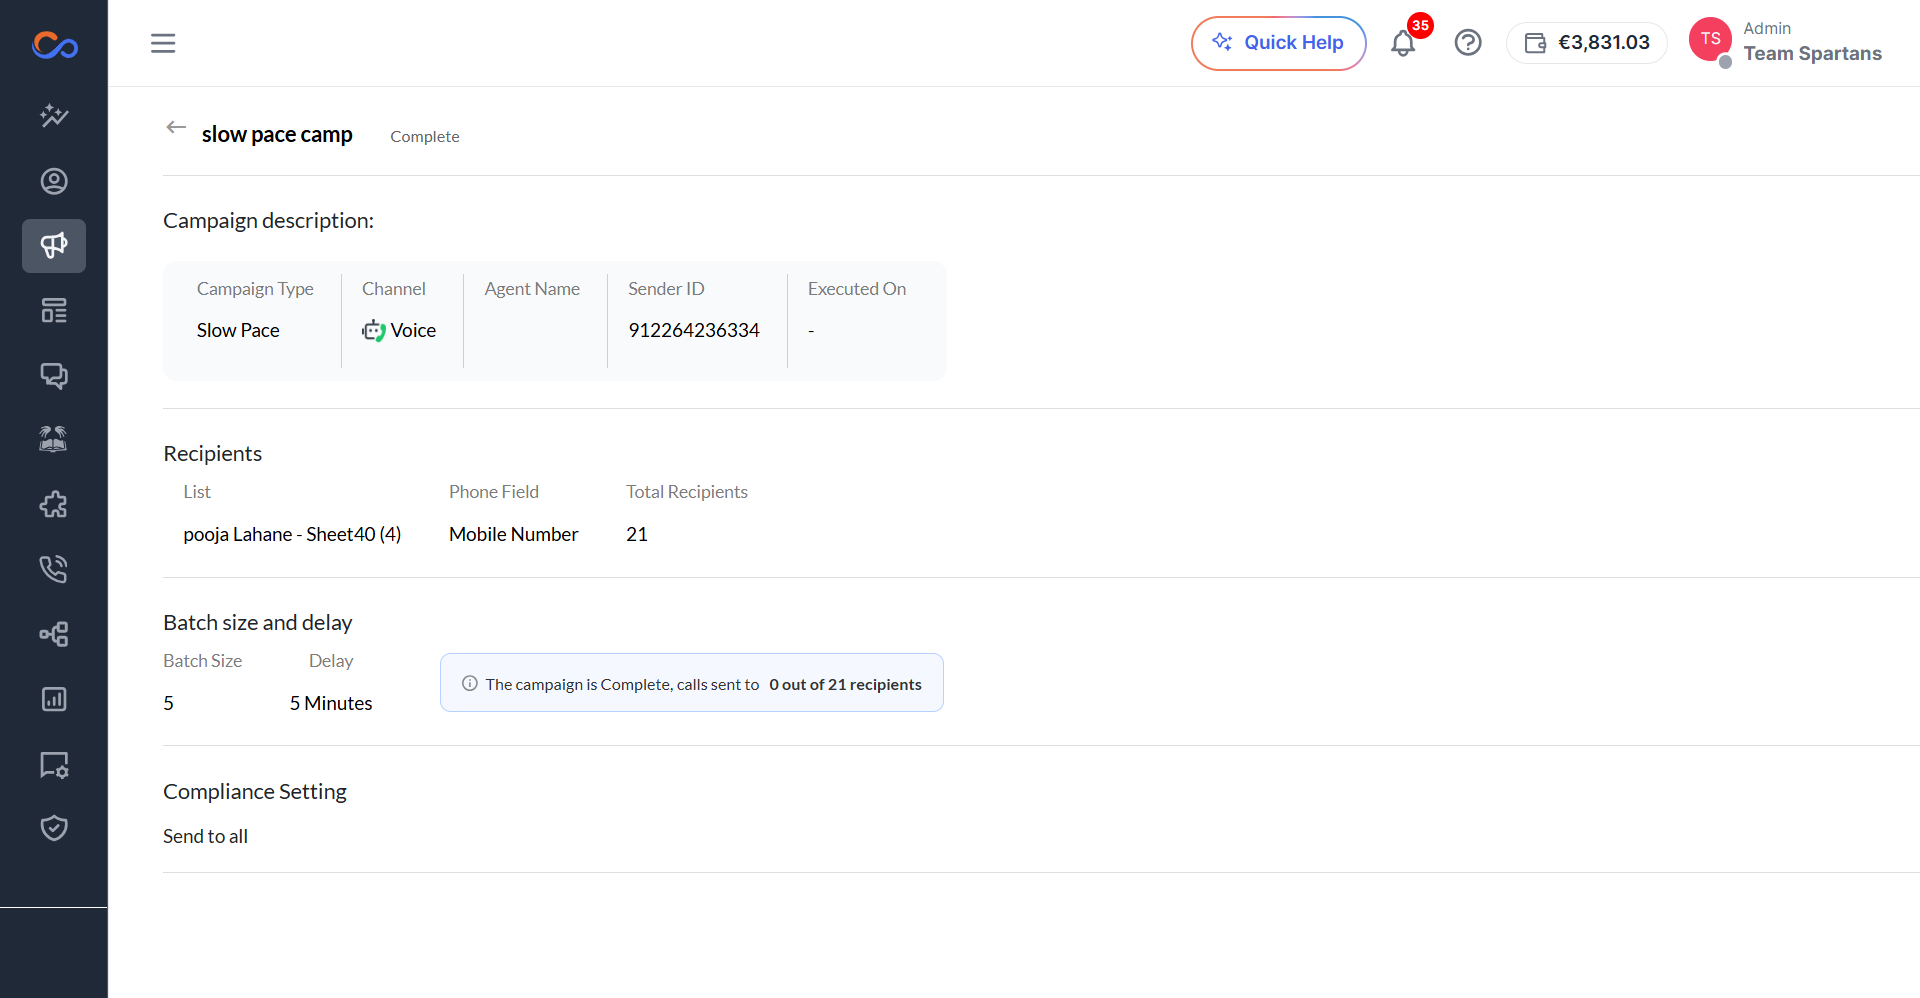Click the TS avatar circle
Image resolution: width=1920 pixels, height=998 pixels.
(x=1710, y=40)
